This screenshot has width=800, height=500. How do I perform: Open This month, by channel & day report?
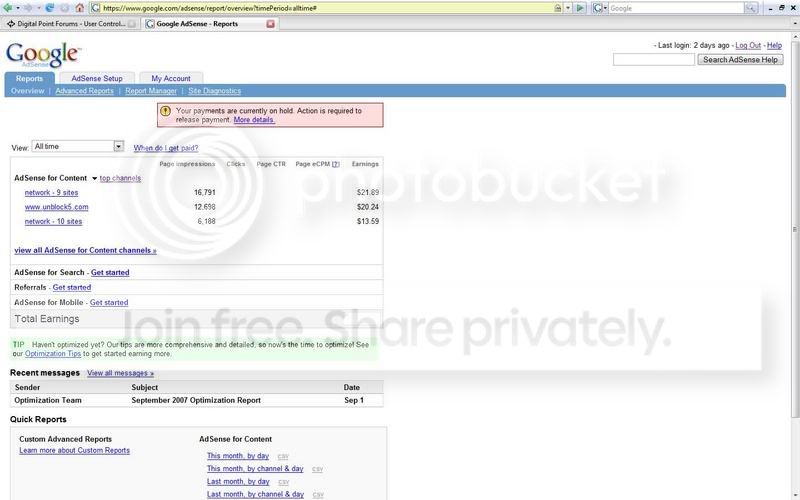click(255, 468)
